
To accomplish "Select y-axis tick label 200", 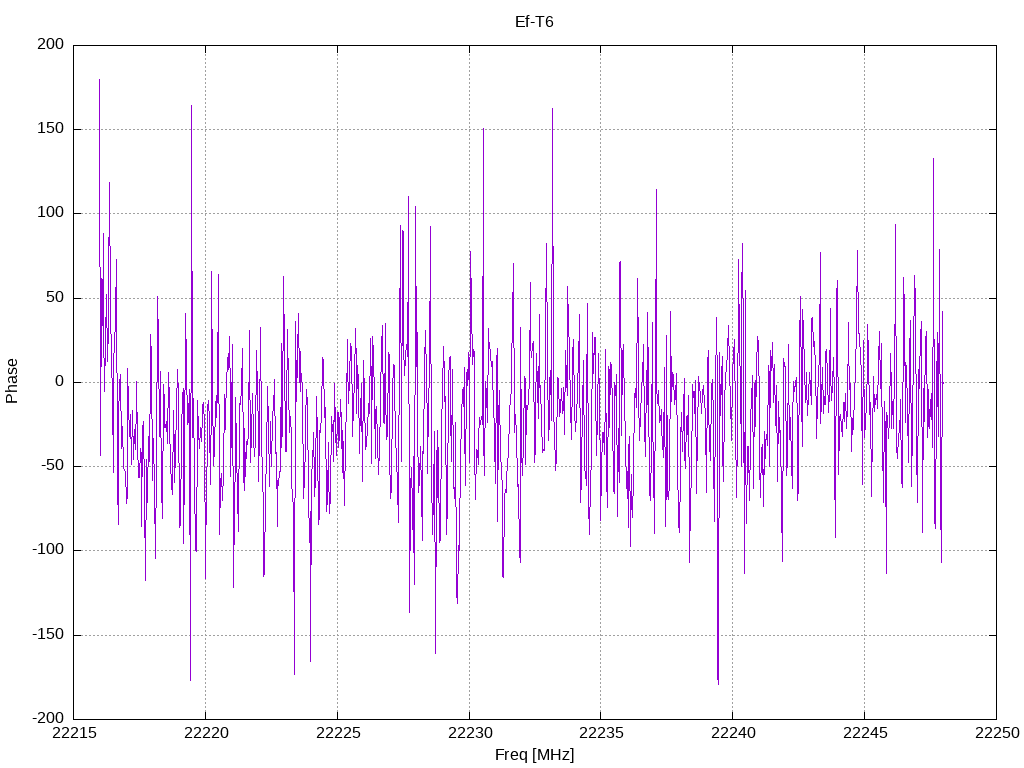I will click(x=51, y=44).
